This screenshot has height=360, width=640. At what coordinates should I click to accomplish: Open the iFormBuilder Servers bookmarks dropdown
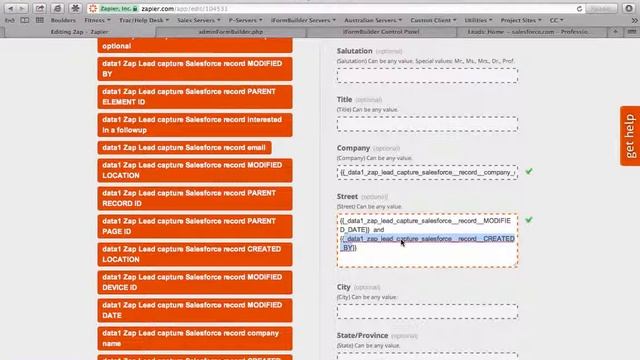[303, 20]
